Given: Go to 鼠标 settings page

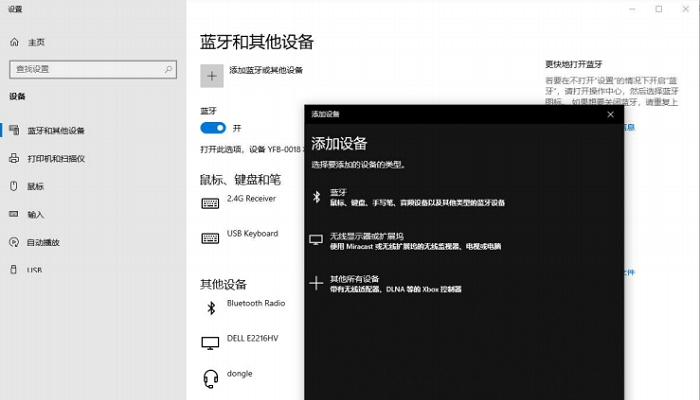Looking at the screenshot, I should (x=35, y=186).
